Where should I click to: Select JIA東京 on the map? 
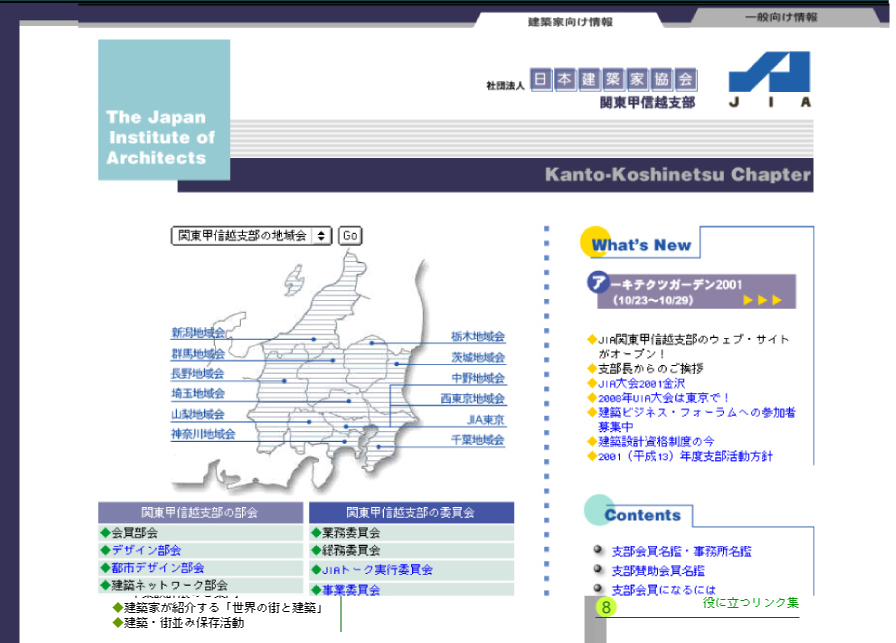click(486, 420)
